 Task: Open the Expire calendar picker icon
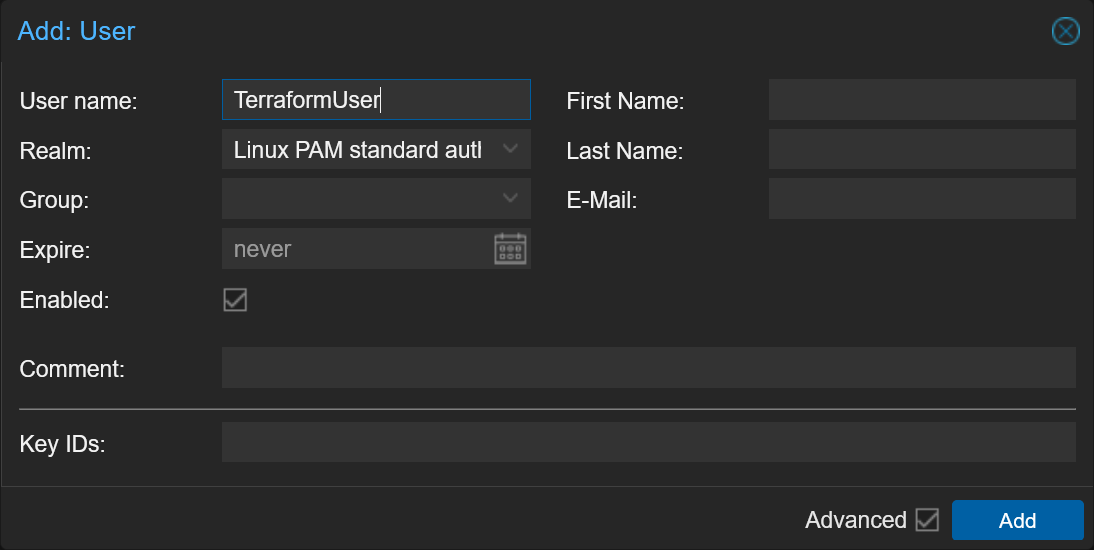510,249
